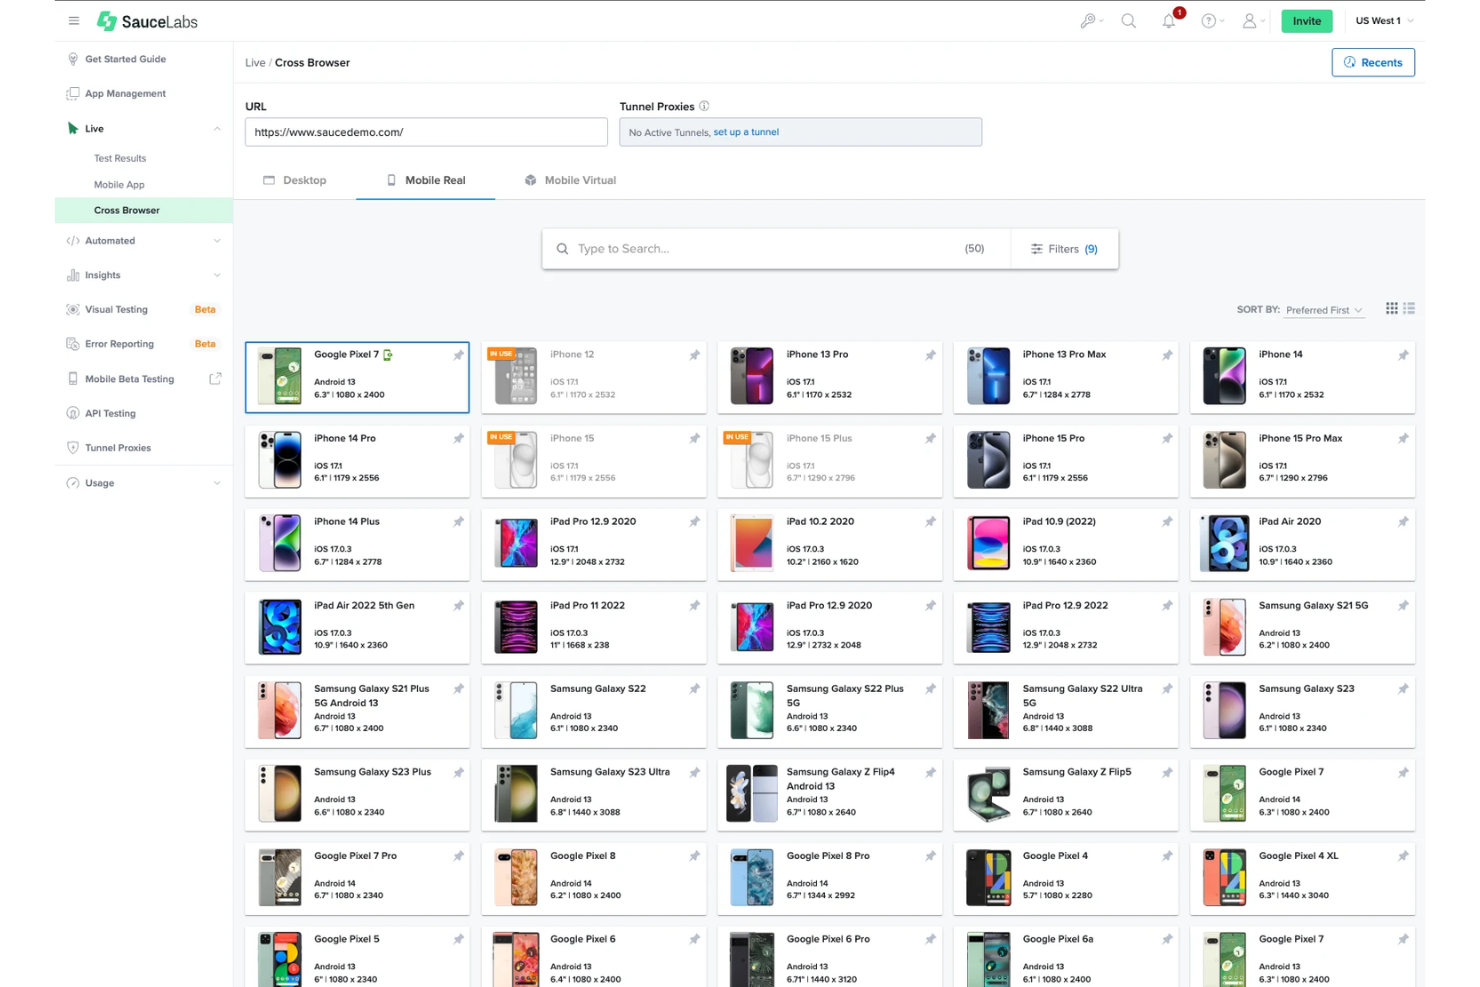Select the iPad Pro 12.9 2022 device card

click(x=1065, y=628)
